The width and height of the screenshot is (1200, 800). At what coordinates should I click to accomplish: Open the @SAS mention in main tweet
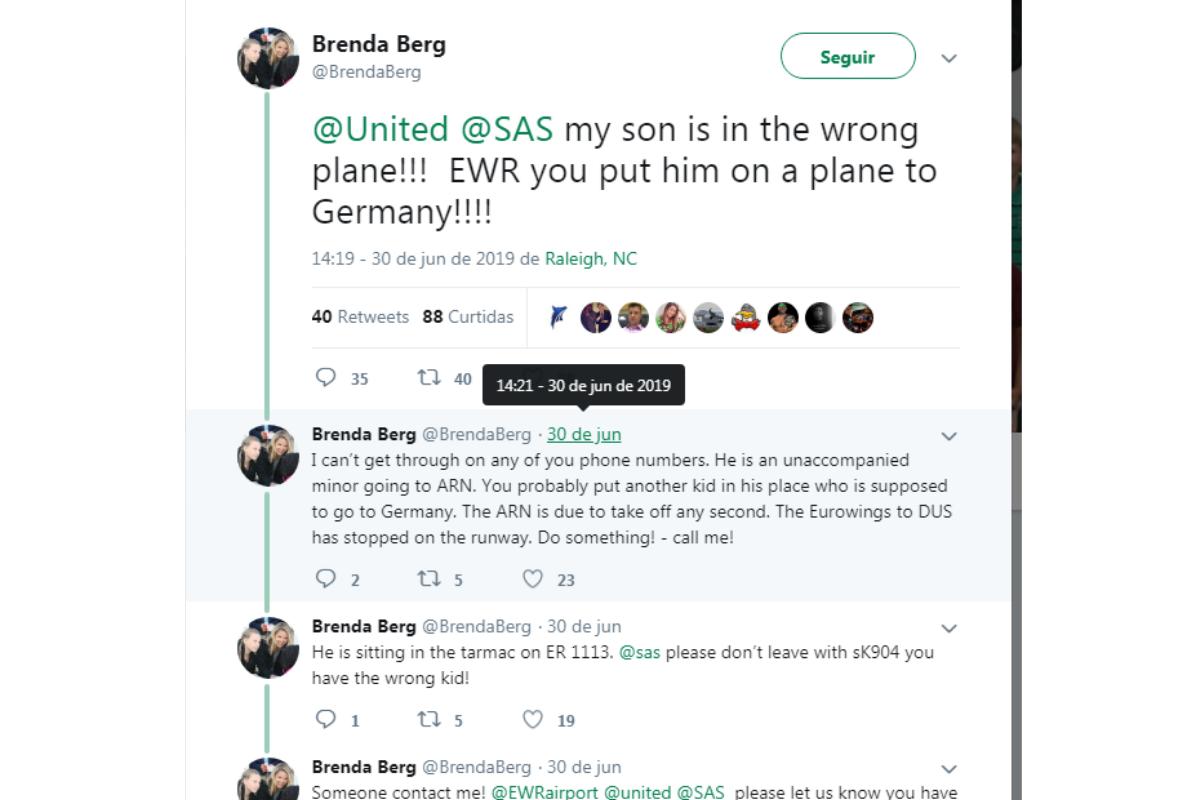(506, 130)
